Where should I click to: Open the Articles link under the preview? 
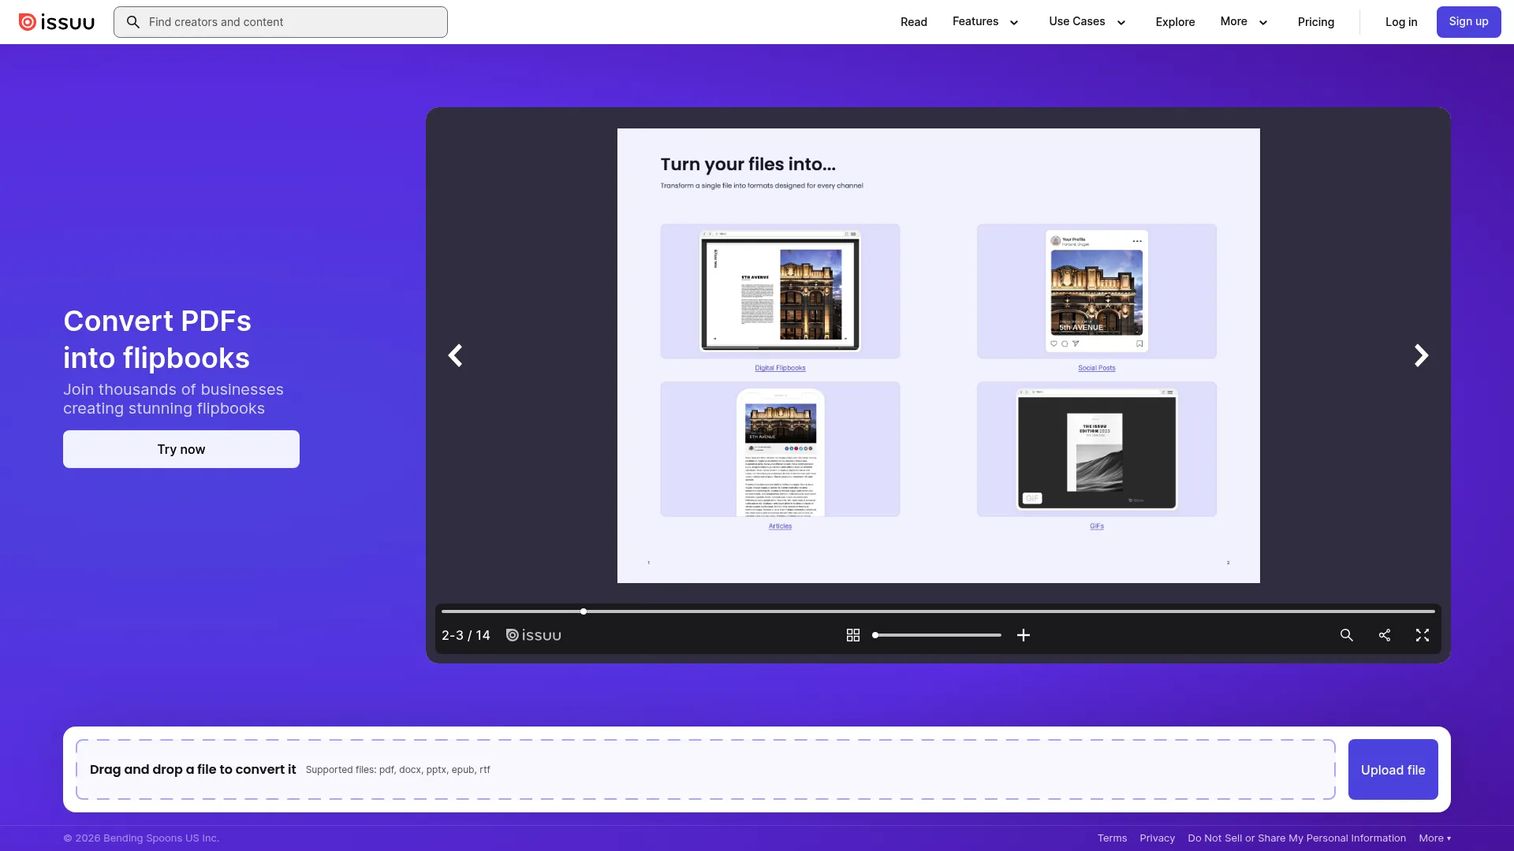pos(780,526)
